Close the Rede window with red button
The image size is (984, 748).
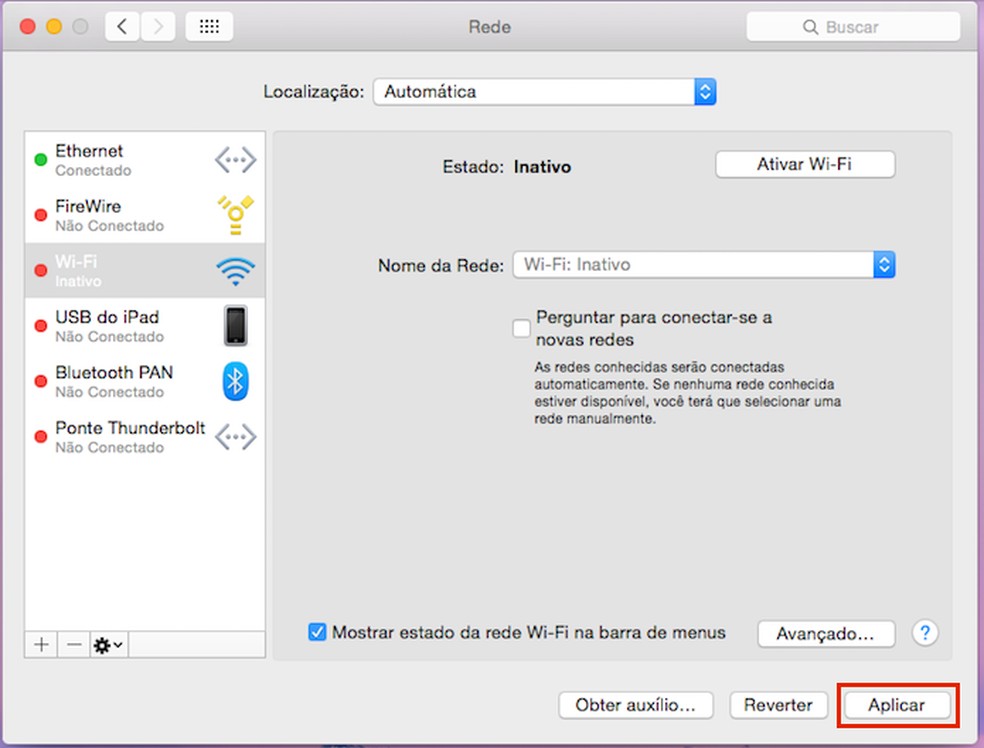click(27, 26)
